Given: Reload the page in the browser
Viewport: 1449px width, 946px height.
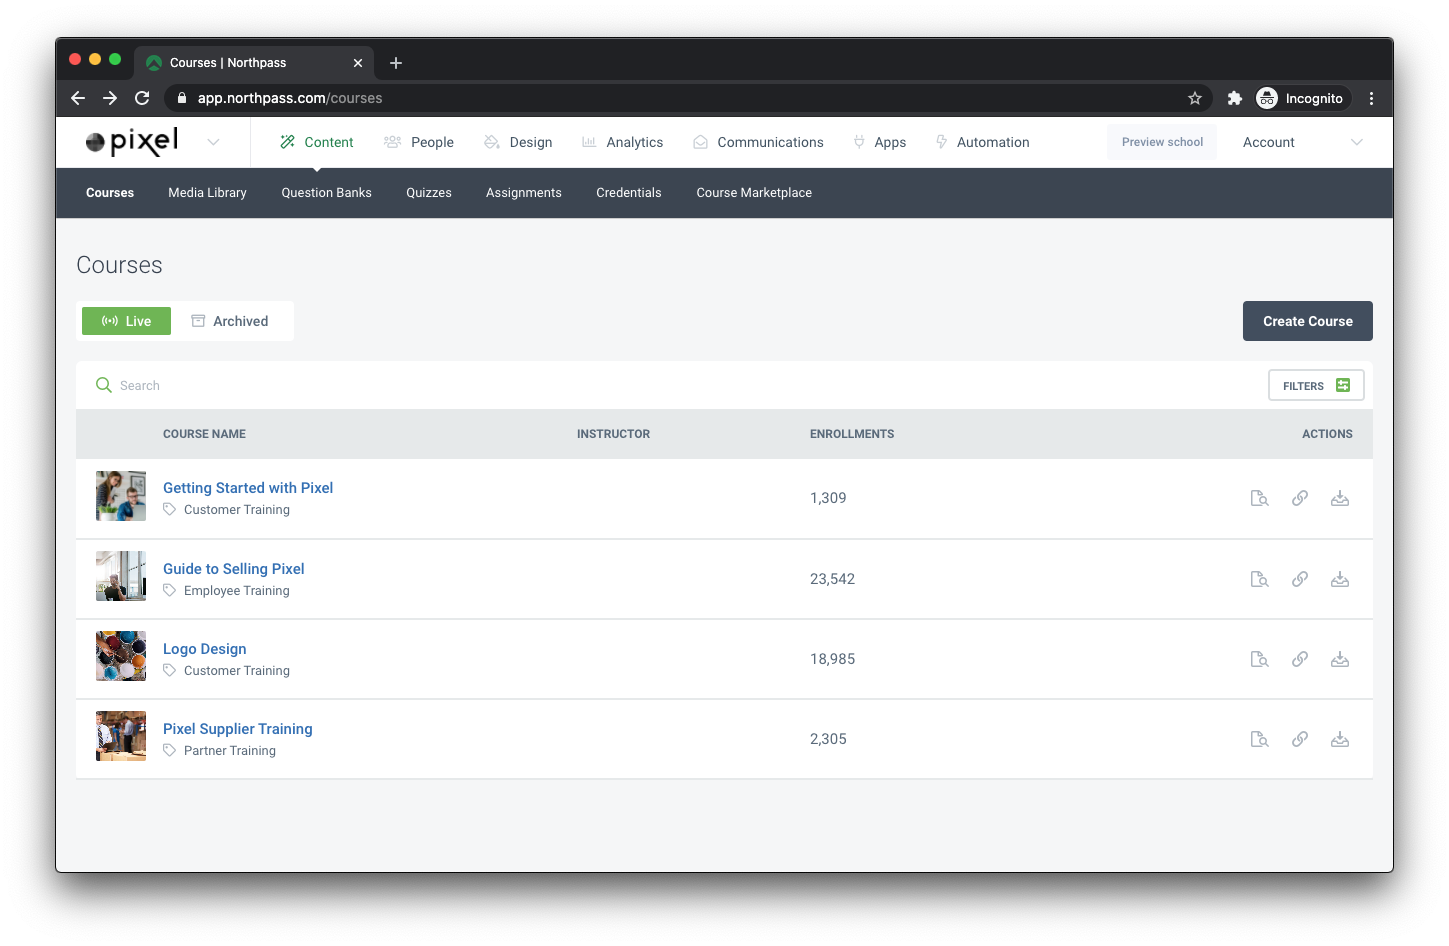Looking at the screenshot, I should (142, 98).
